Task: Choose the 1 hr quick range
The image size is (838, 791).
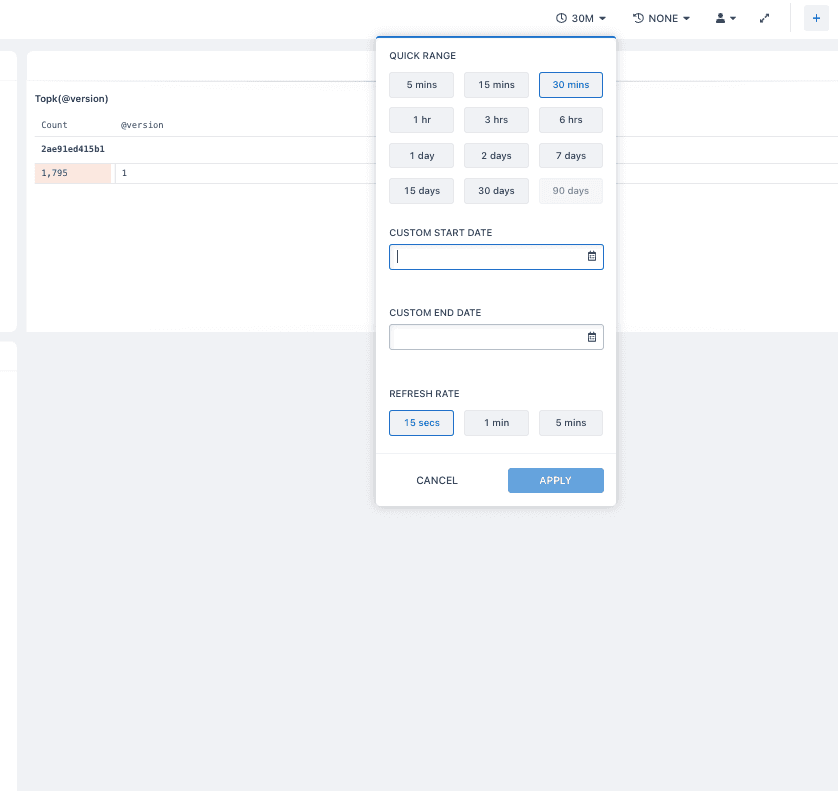Action: (422, 120)
